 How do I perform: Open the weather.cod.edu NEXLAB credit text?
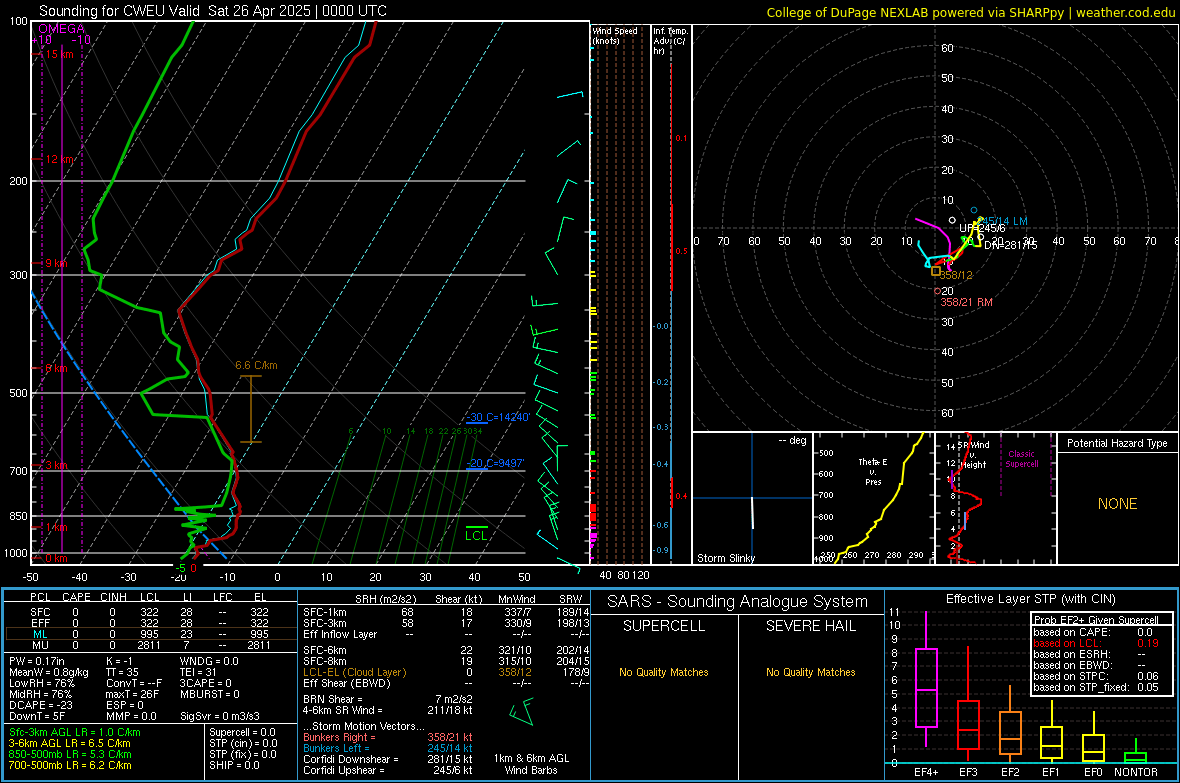pos(971,12)
